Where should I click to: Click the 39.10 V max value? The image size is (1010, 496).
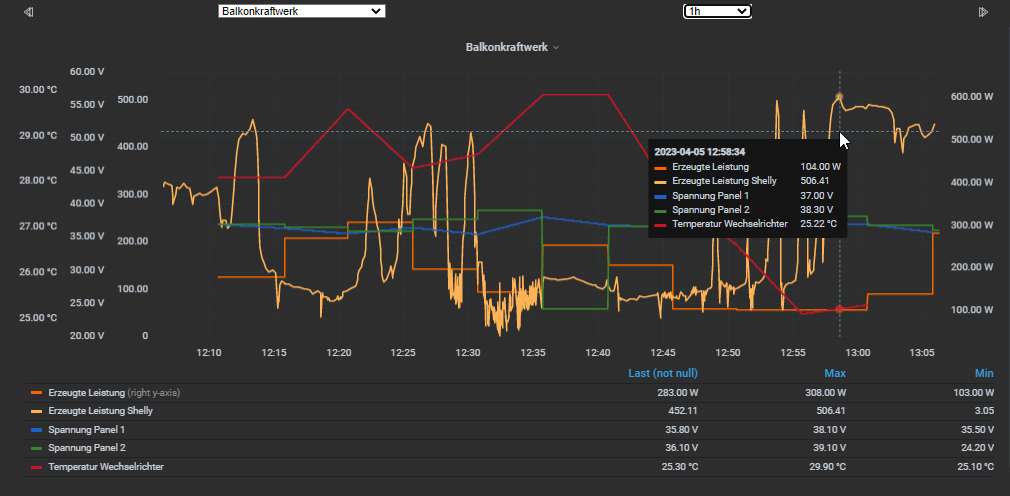[x=828, y=447]
